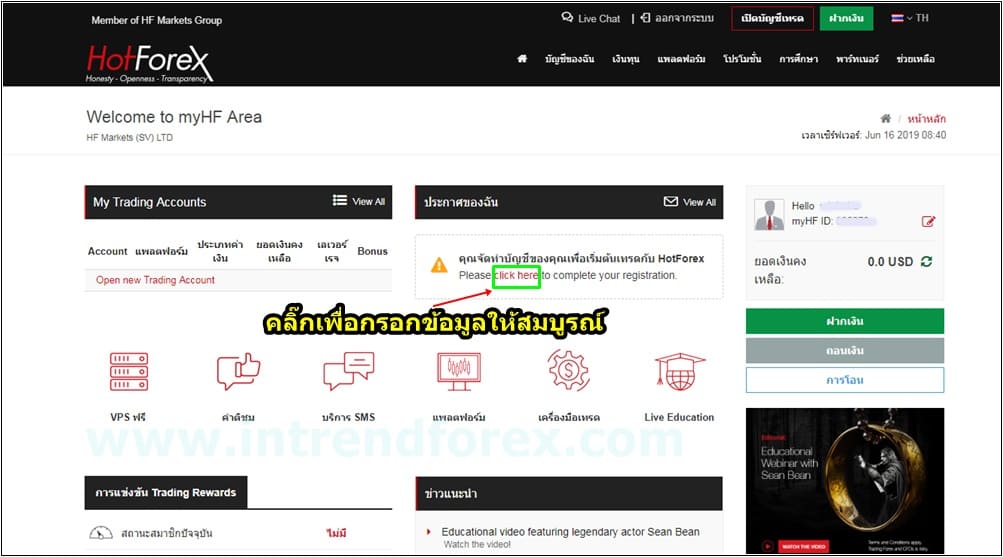Click the green ฝากเงิน button in header

(846, 19)
